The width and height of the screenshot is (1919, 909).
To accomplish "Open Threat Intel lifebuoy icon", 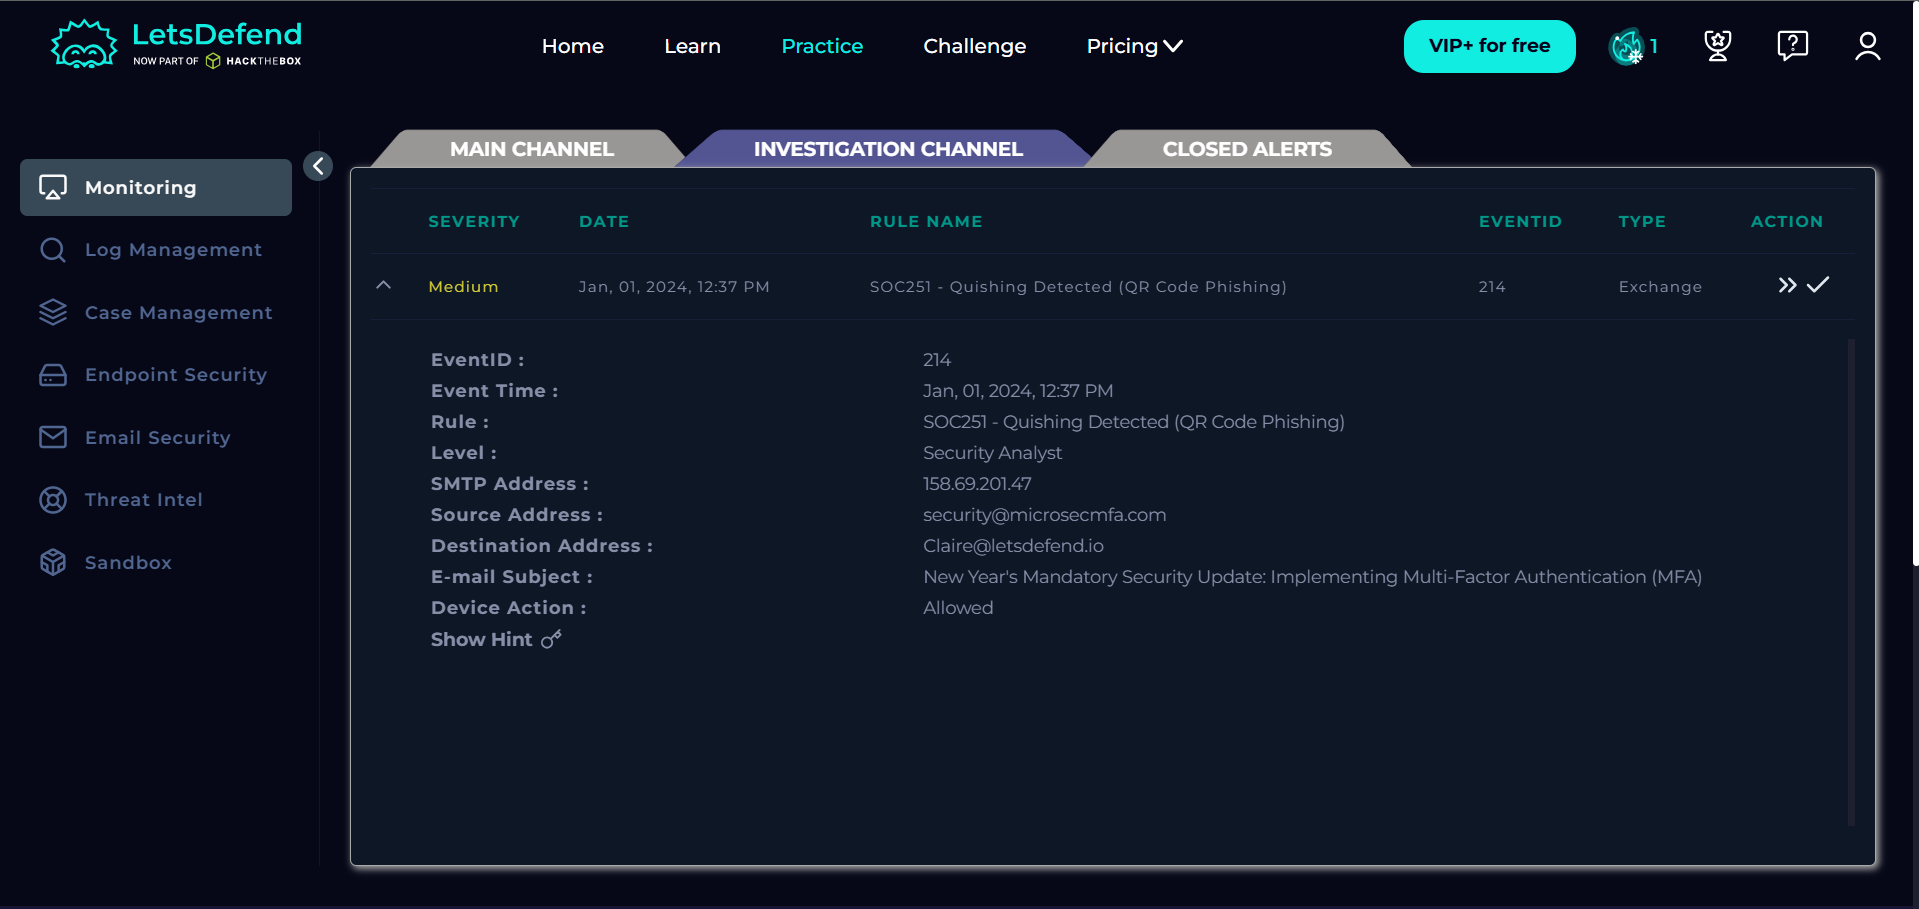I will (x=53, y=500).
